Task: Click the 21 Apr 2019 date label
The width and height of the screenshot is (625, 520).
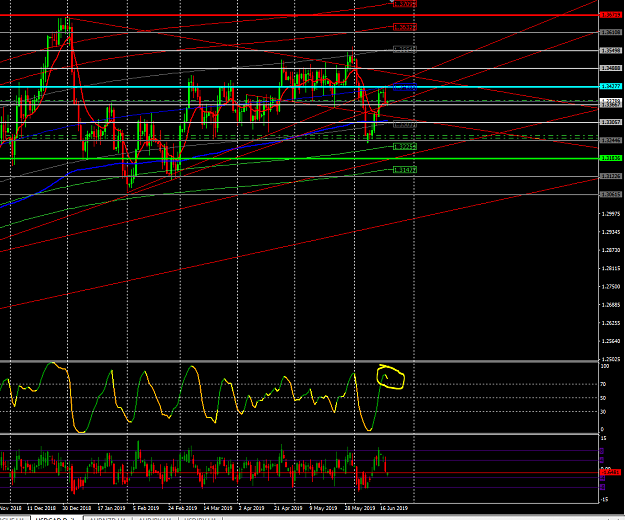Action: tap(288, 508)
